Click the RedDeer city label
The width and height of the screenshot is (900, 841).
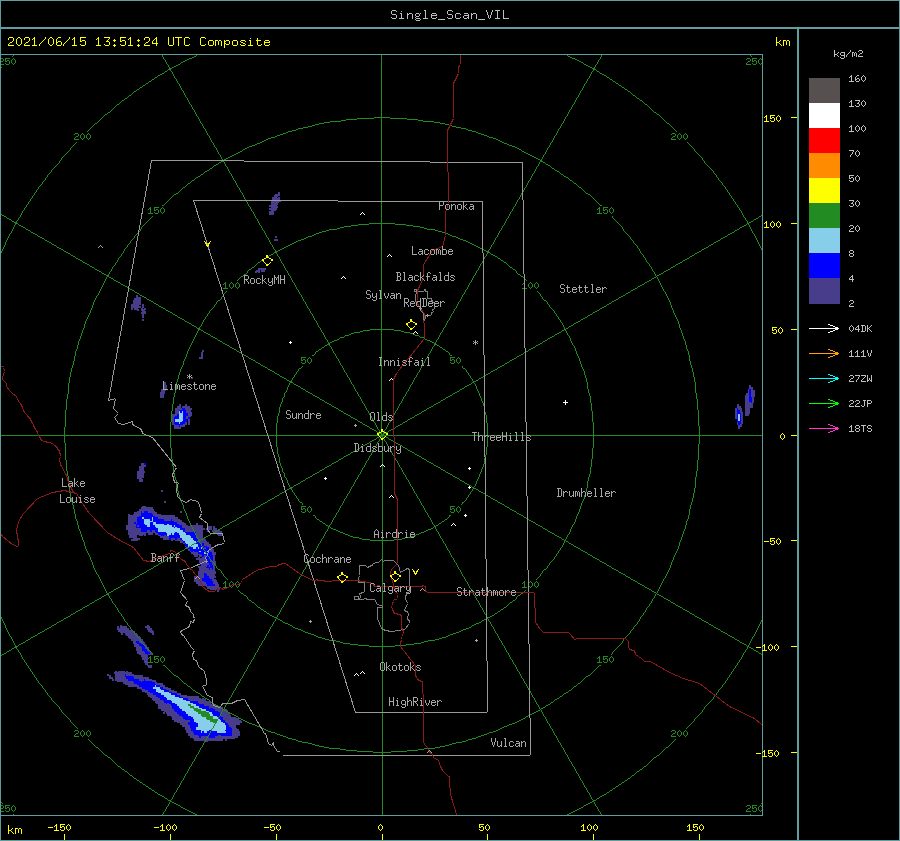tap(424, 303)
